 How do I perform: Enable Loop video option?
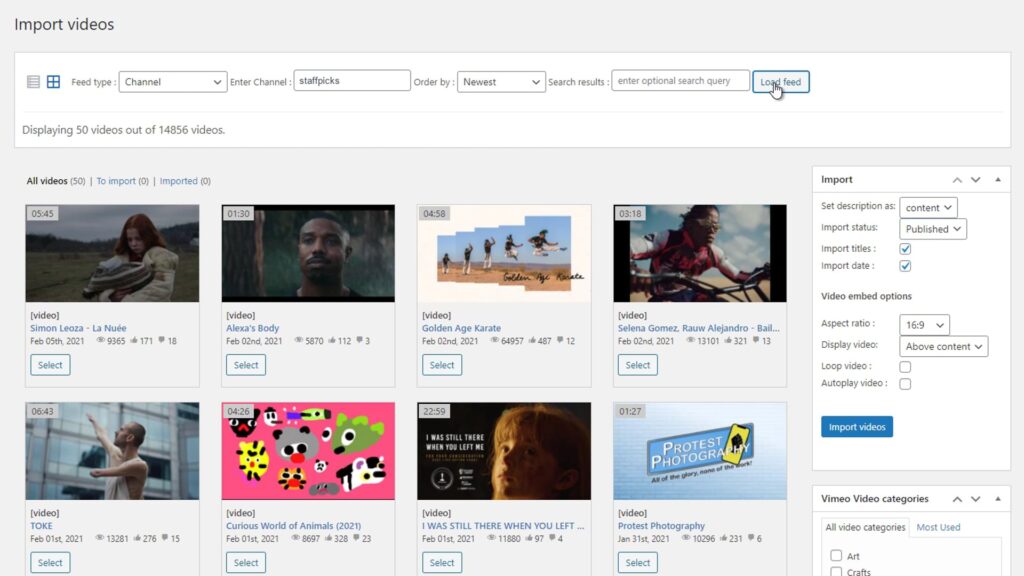[903, 367]
